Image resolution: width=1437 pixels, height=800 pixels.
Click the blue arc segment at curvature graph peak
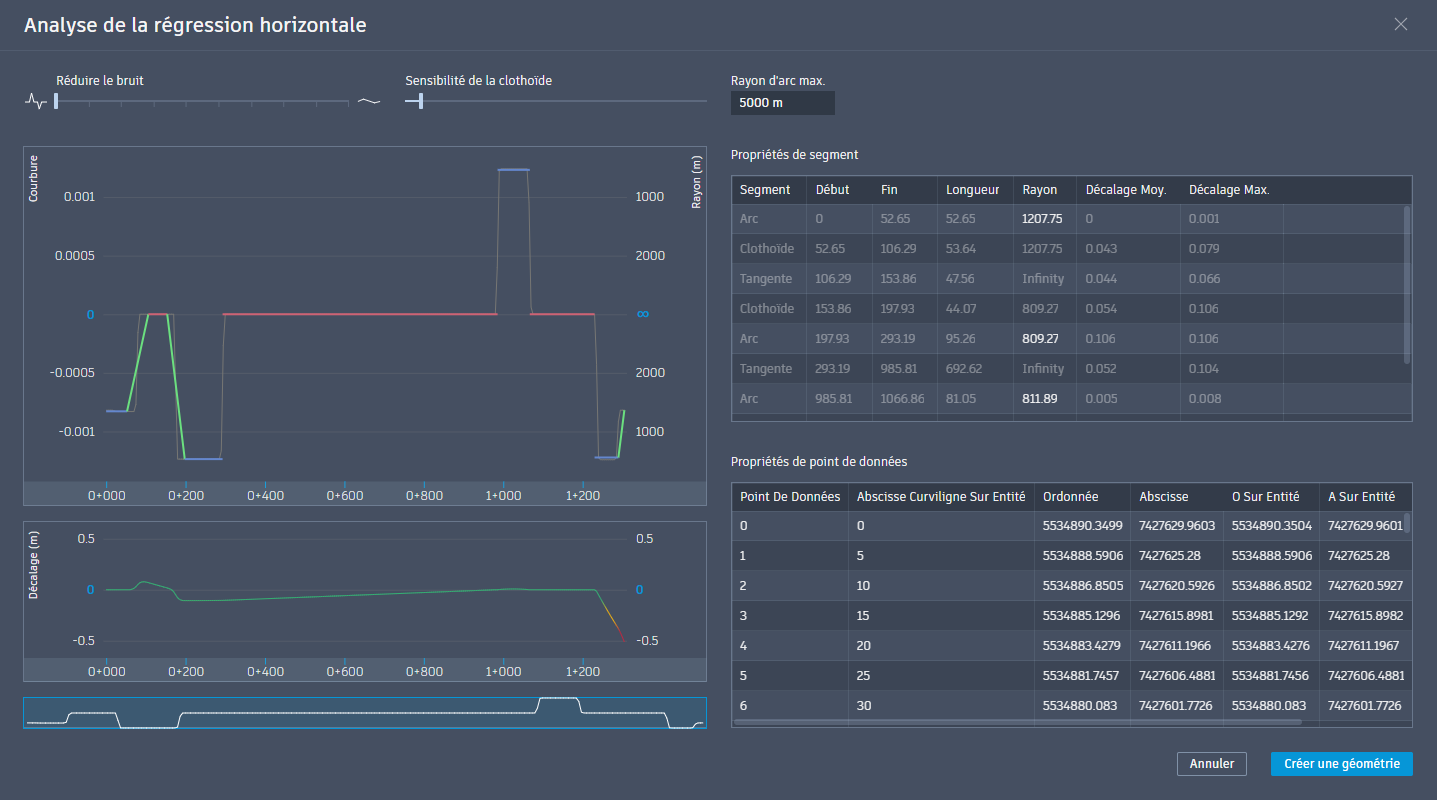513,170
